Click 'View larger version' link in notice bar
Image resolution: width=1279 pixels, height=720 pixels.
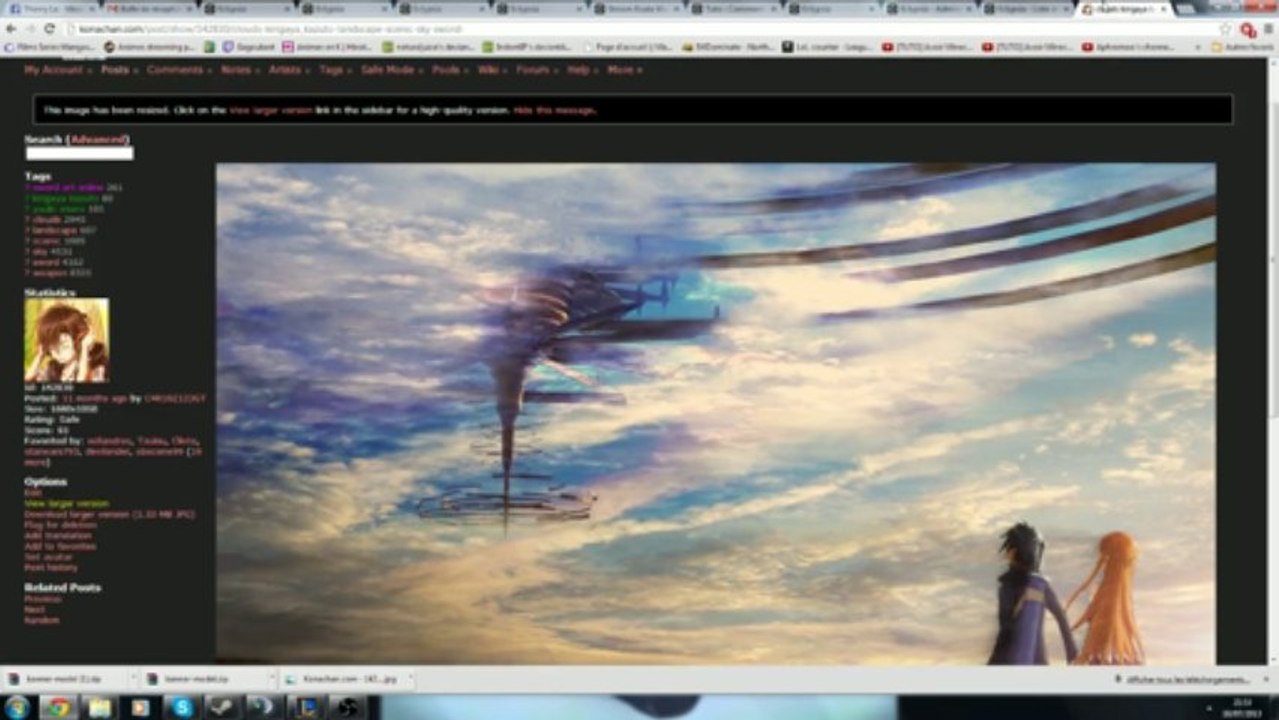271,110
